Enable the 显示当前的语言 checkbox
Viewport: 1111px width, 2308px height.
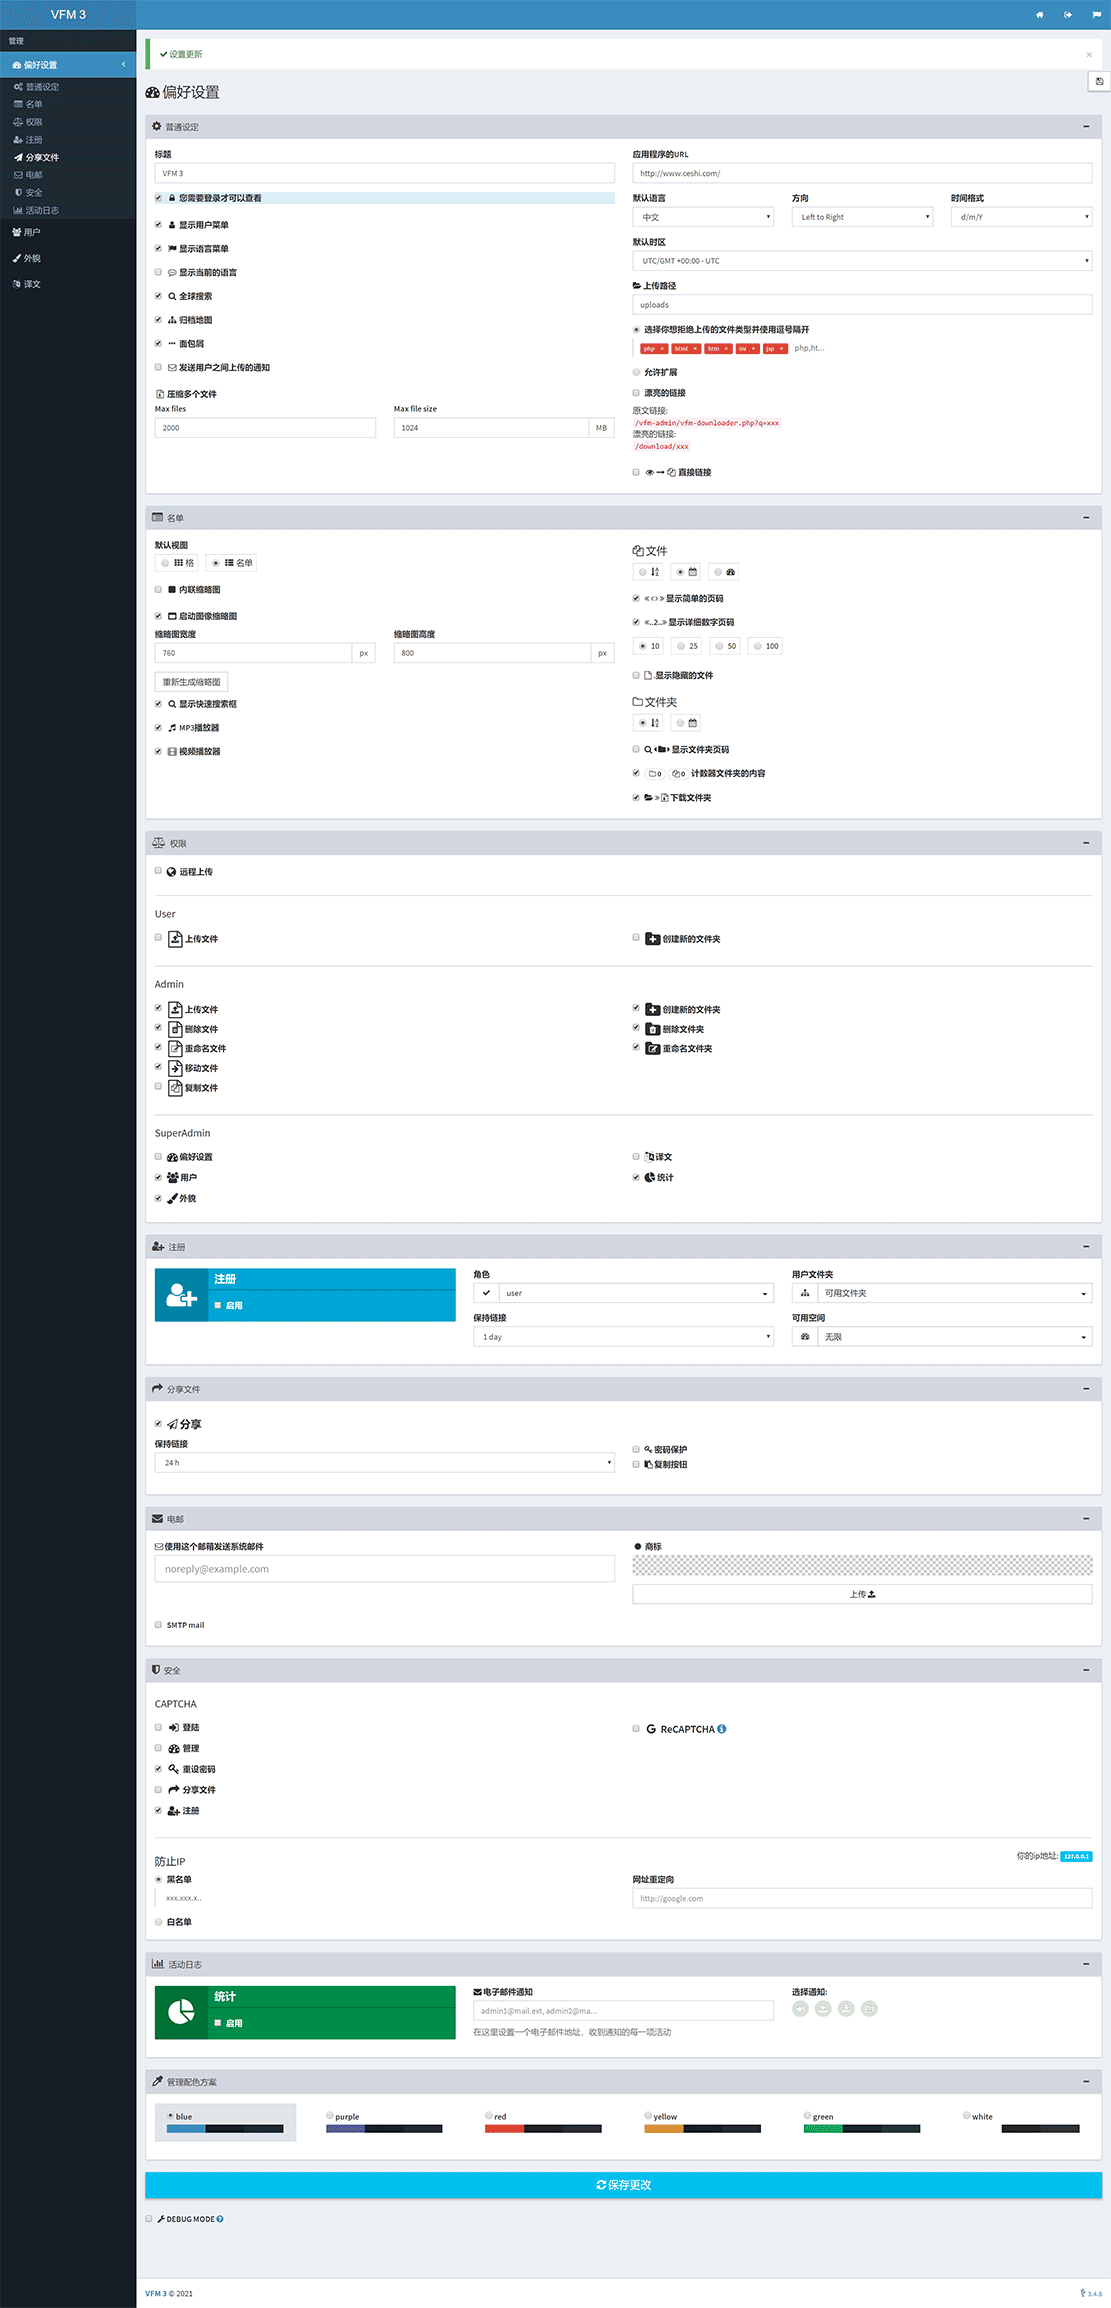158,272
